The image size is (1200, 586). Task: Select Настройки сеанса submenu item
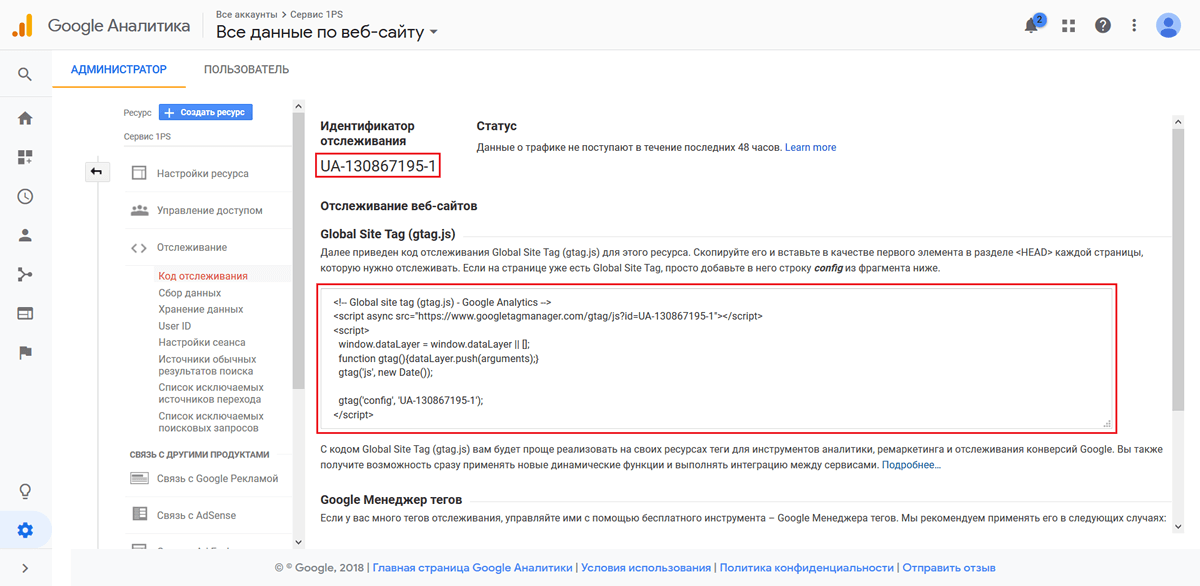(x=202, y=343)
